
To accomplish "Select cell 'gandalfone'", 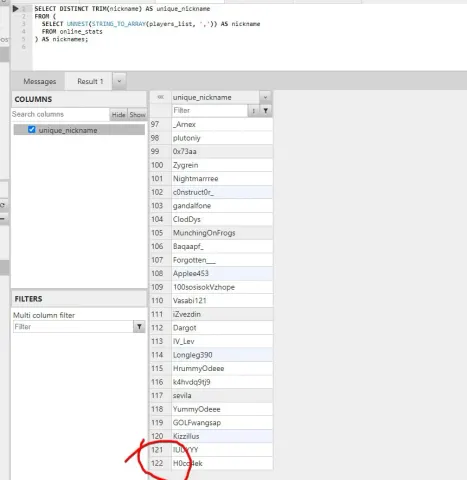I will pyautogui.click(x=222, y=206).
